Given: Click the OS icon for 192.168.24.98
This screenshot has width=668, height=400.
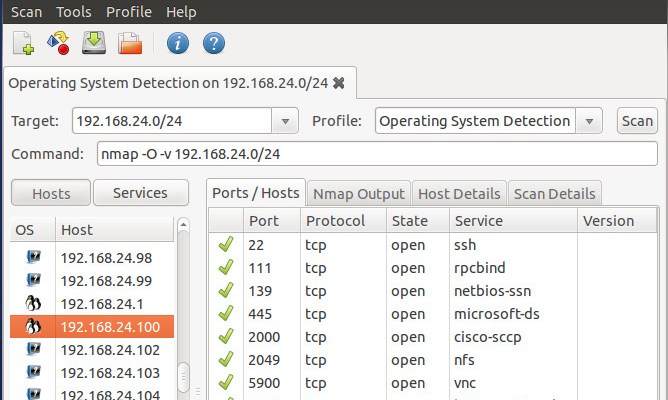Looking at the screenshot, I should point(33,258).
